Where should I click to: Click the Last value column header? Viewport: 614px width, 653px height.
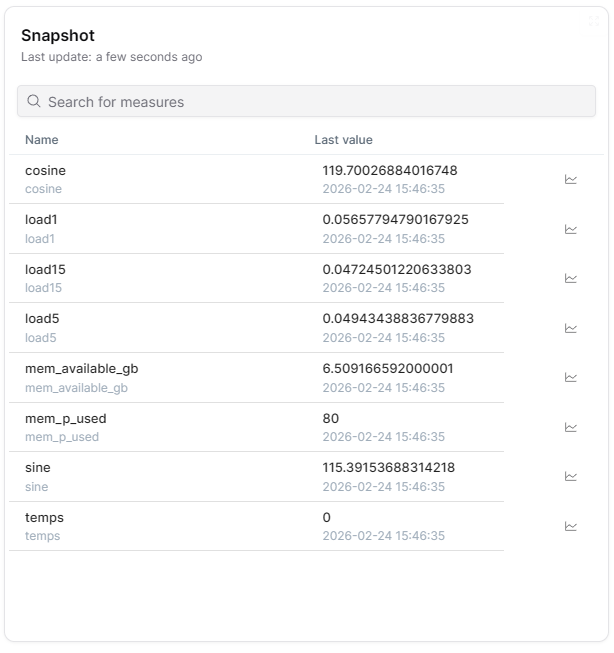343,140
